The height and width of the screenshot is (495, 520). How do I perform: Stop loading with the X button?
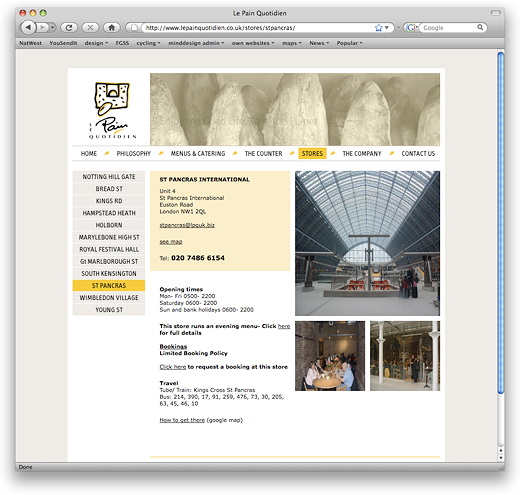pyautogui.click(x=90, y=27)
